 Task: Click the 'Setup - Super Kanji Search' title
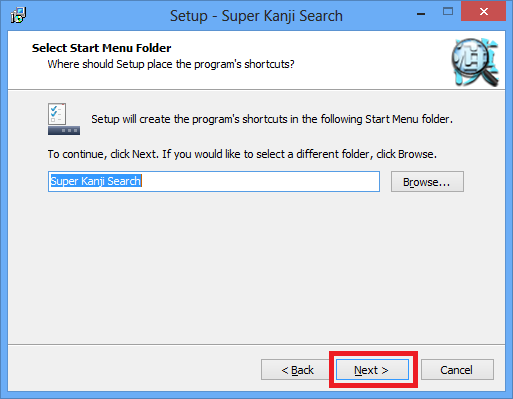click(256, 16)
